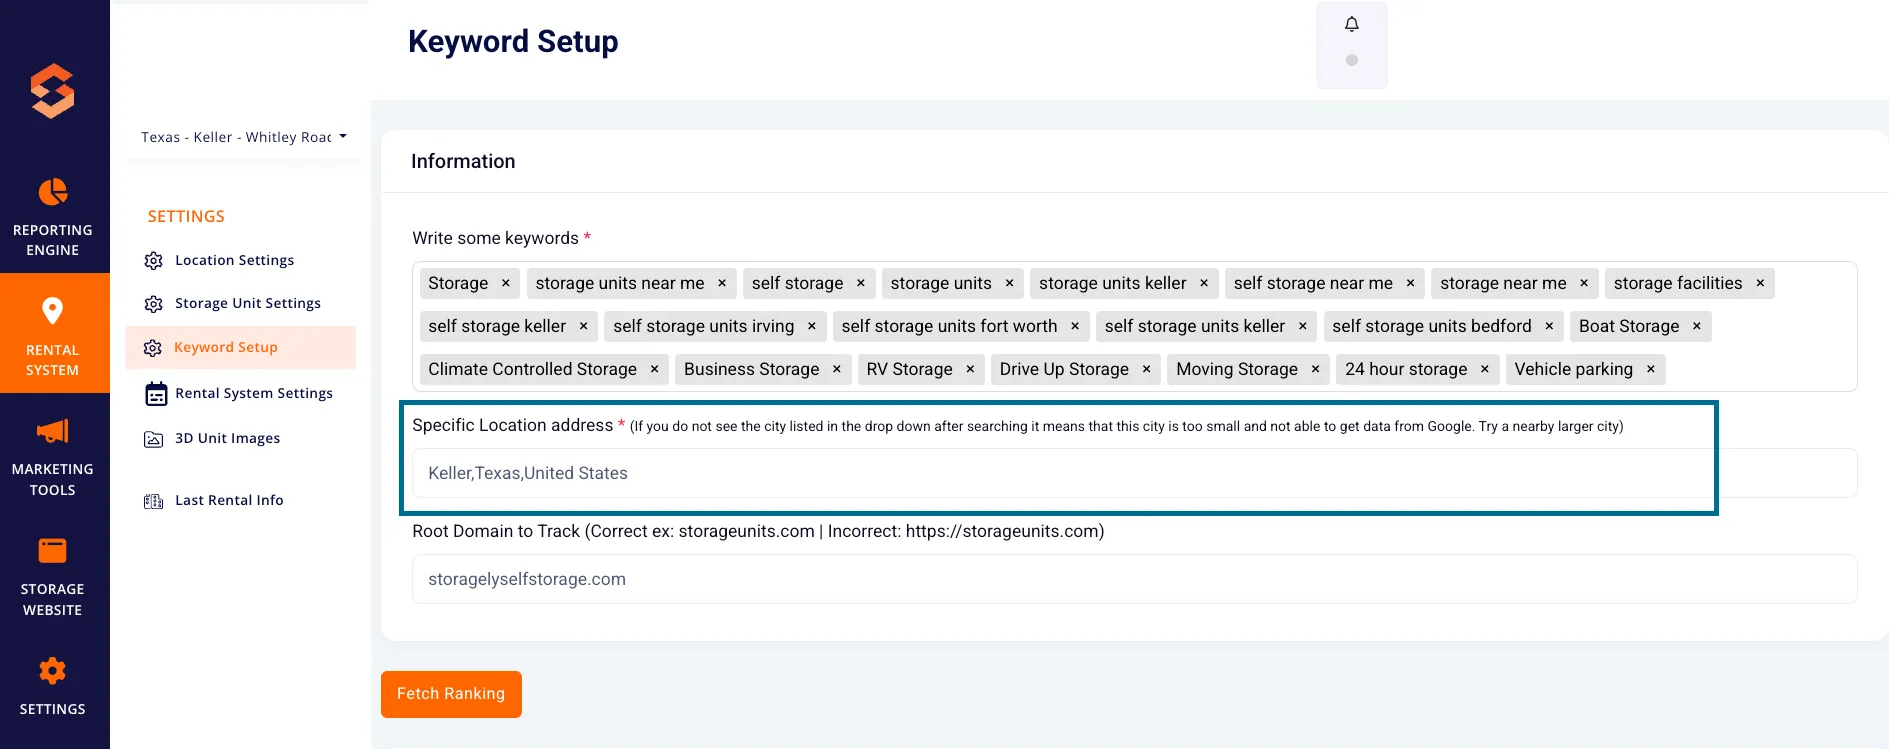Open Storage Website sidebar icon
Image resolution: width=1889 pixels, height=749 pixels.
tap(53, 551)
